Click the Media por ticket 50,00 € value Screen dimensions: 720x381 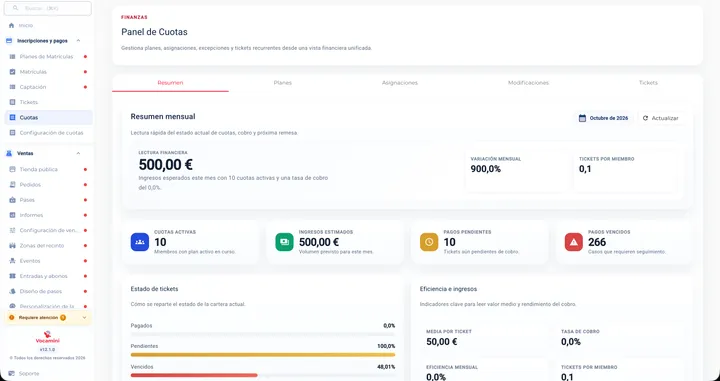coord(442,342)
